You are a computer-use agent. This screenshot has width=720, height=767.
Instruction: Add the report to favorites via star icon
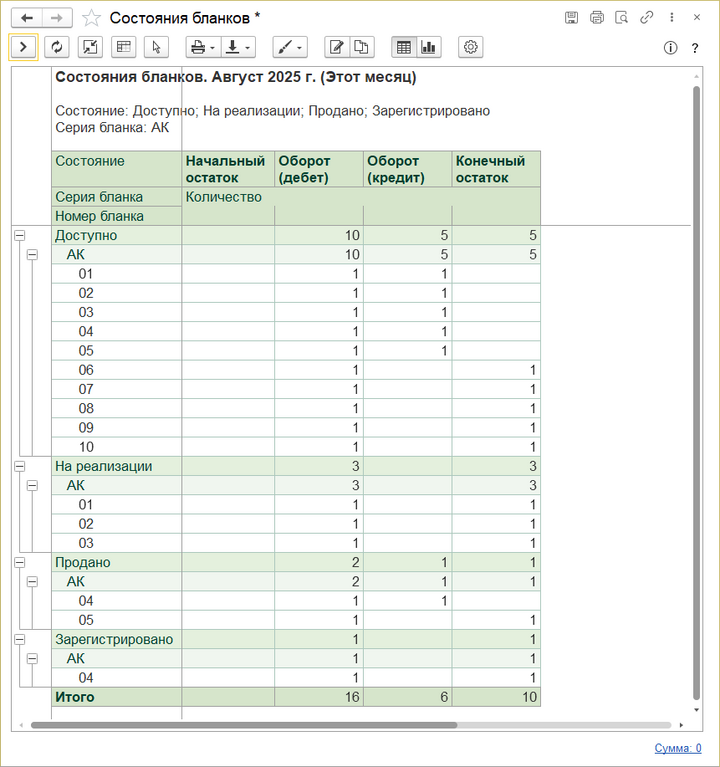[x=91, y=18]
